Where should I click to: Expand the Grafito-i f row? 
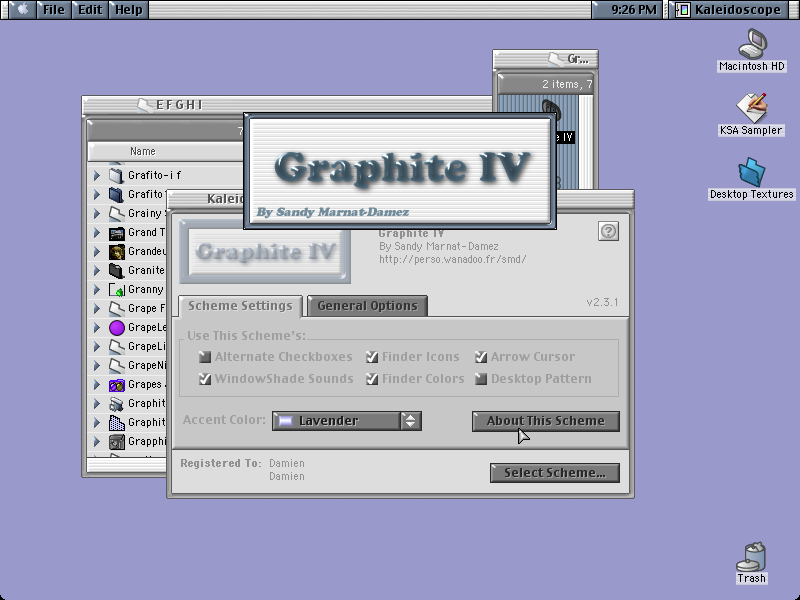coord(96,176)
